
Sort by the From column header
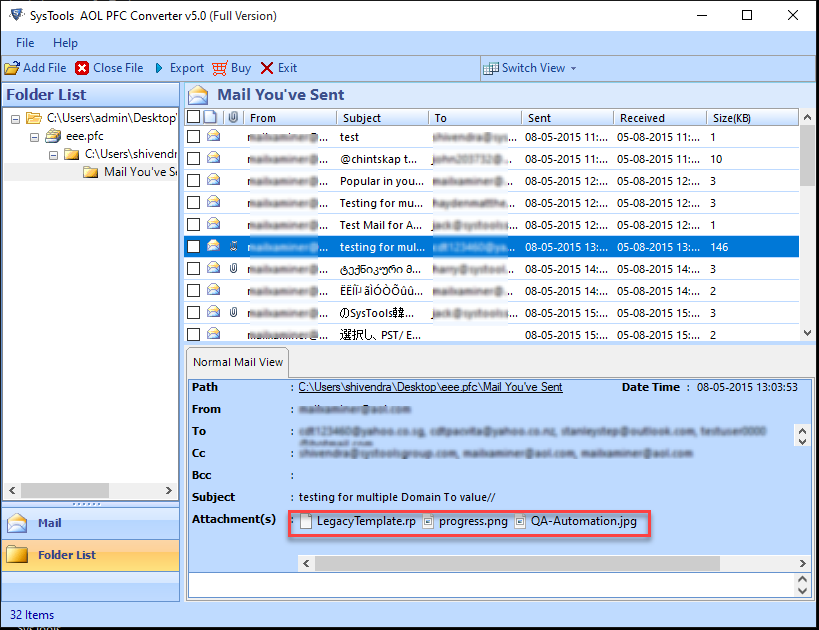290,118
